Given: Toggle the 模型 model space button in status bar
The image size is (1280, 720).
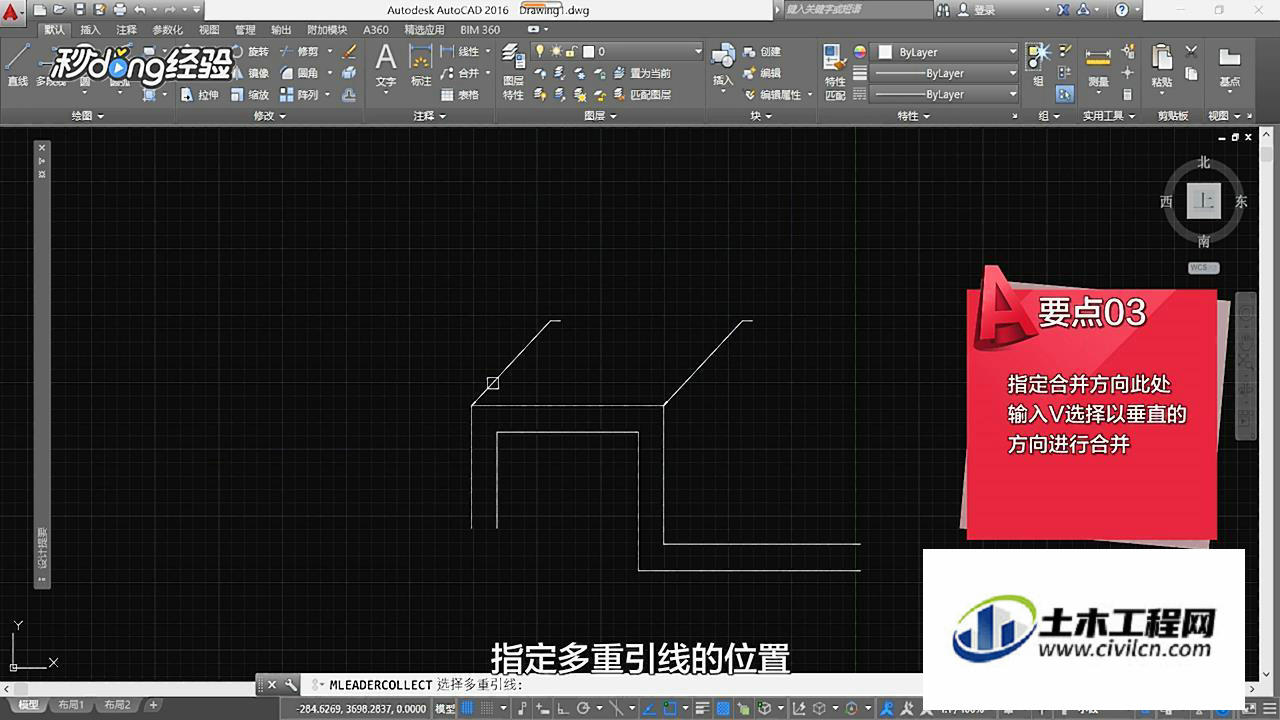Looking at the screenshot, I should click(x=445, y=708).
